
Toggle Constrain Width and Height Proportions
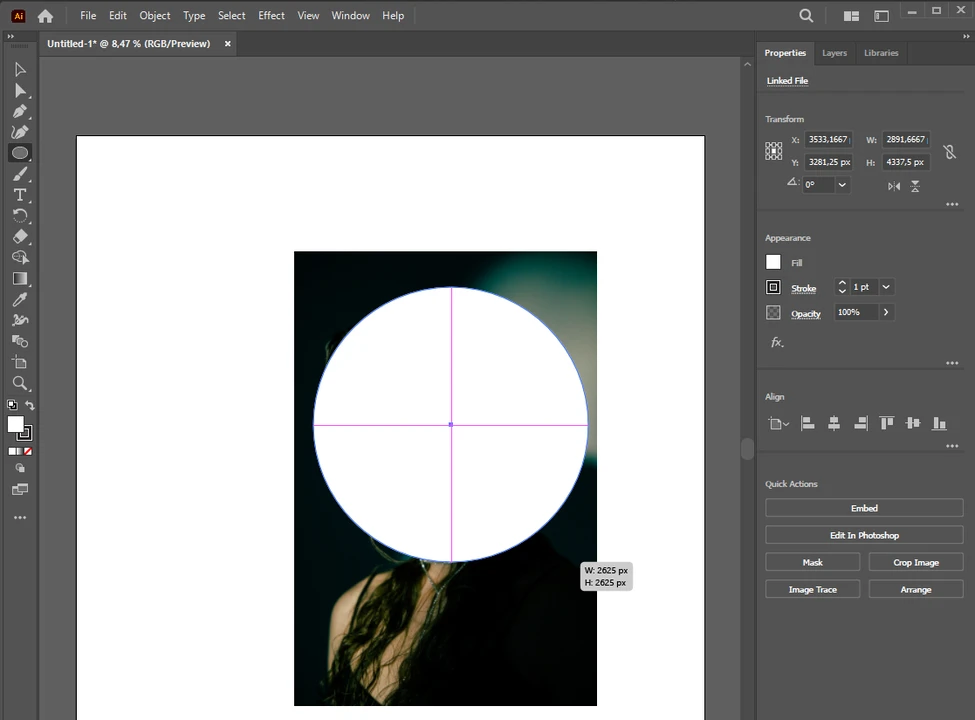coord(950,152)
